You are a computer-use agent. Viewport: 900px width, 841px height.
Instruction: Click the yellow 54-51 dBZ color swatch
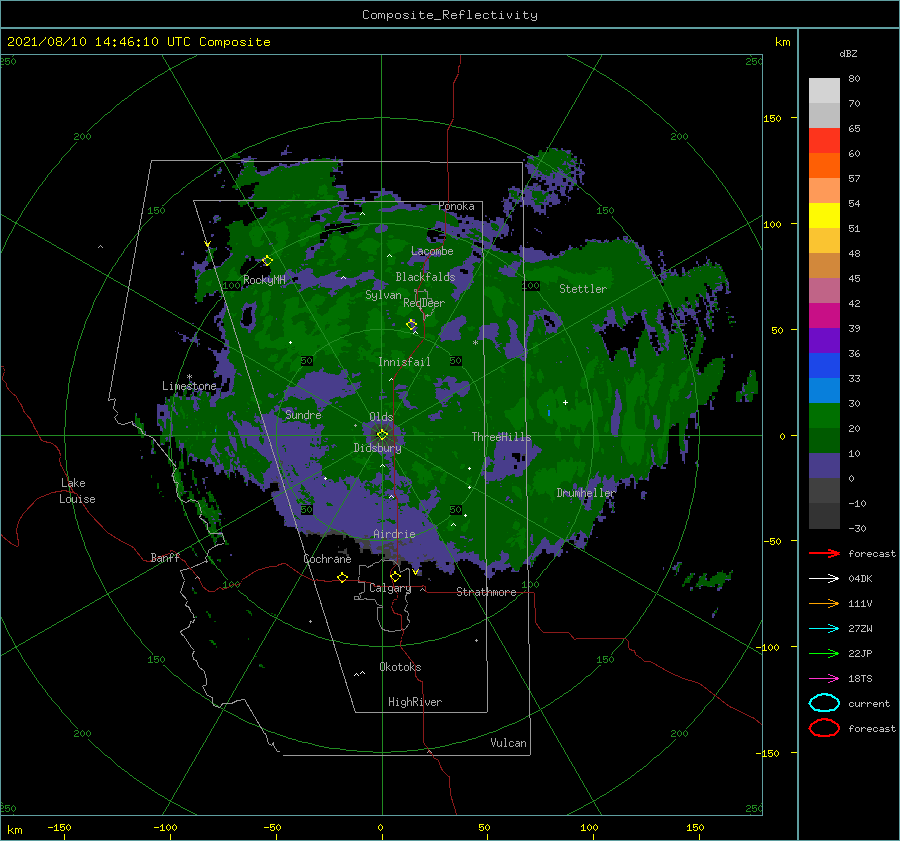824,216
